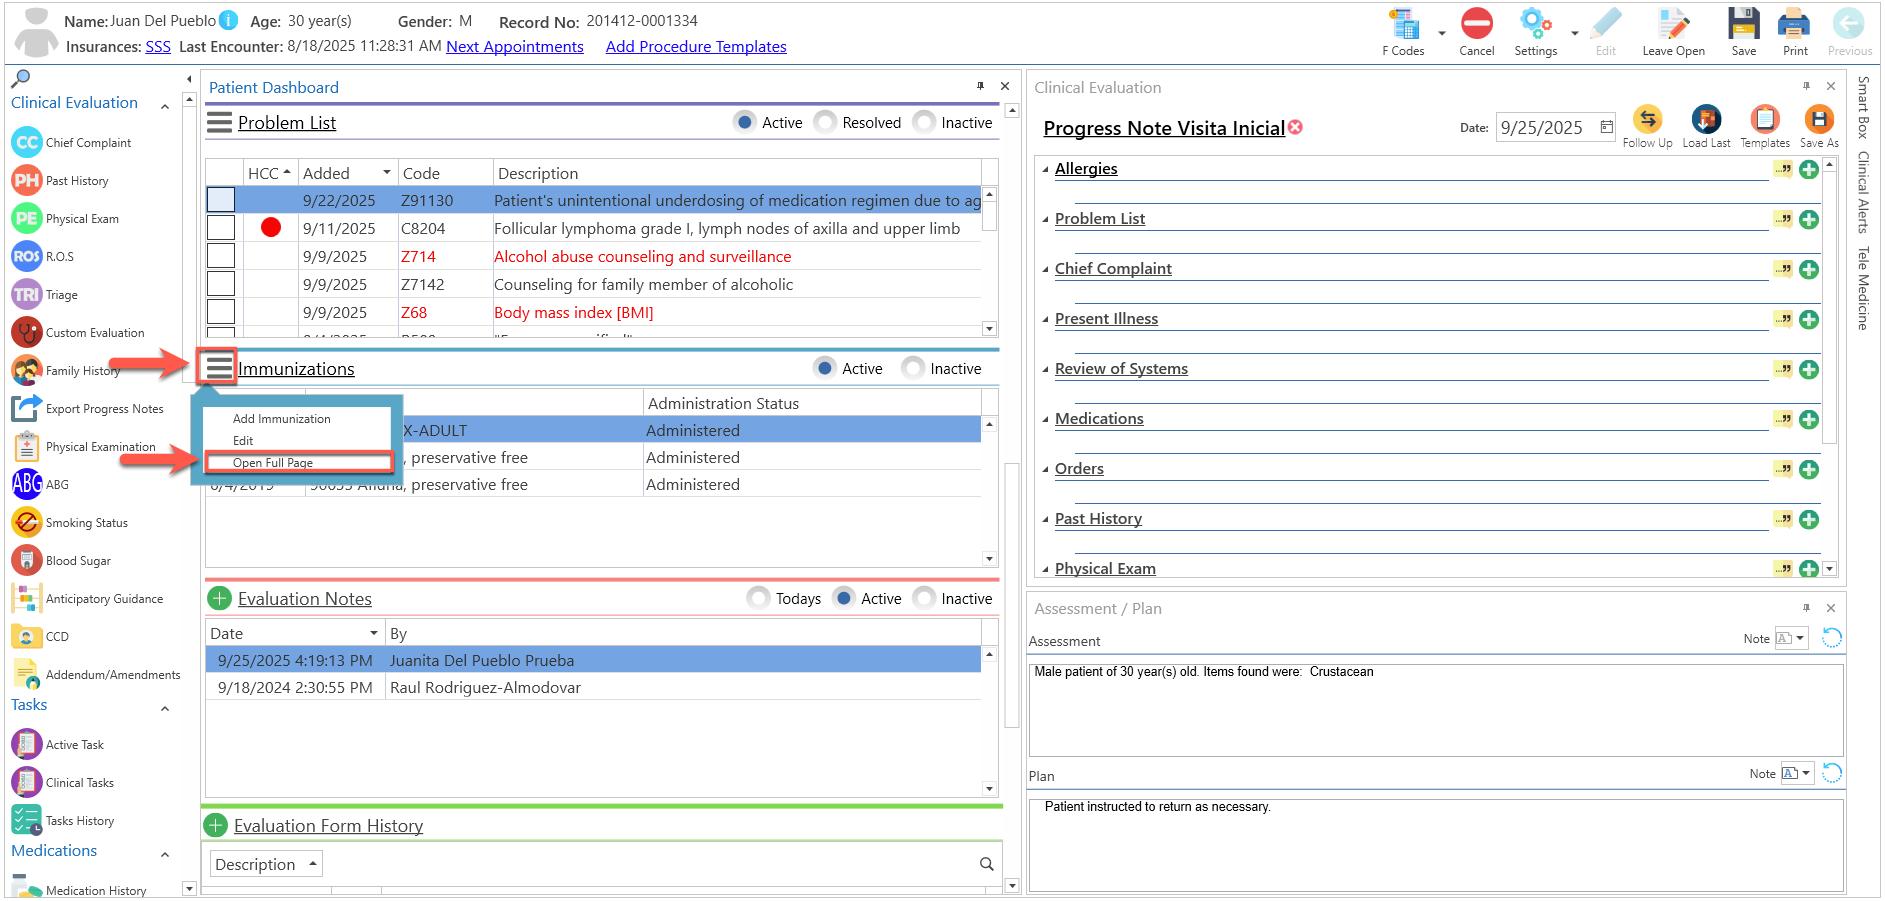Click the Assessment text field
This screenshot has width=1885, height=901.
click(x=1436, y=710)
